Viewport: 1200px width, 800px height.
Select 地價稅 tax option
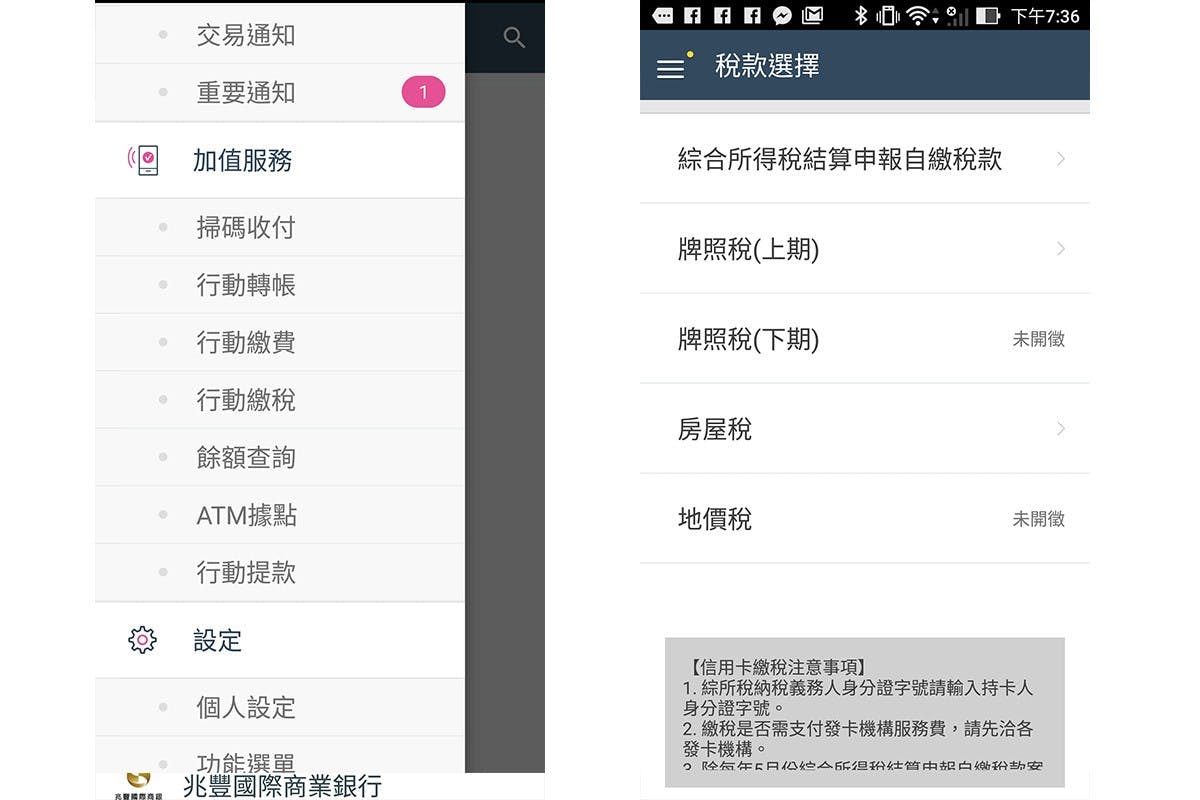(x=864, y=518)
